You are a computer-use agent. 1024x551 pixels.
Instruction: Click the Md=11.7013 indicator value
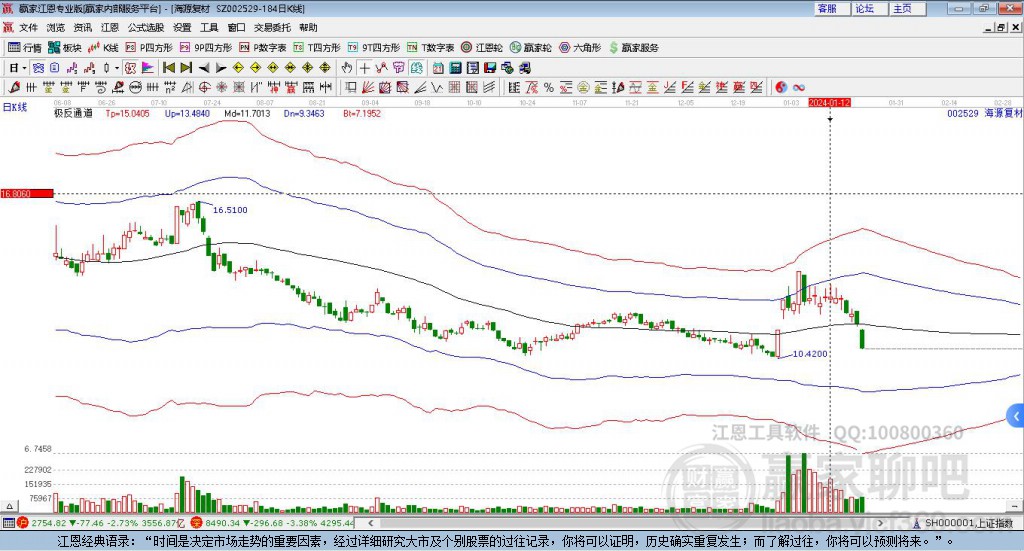click(x=247, y=114)
